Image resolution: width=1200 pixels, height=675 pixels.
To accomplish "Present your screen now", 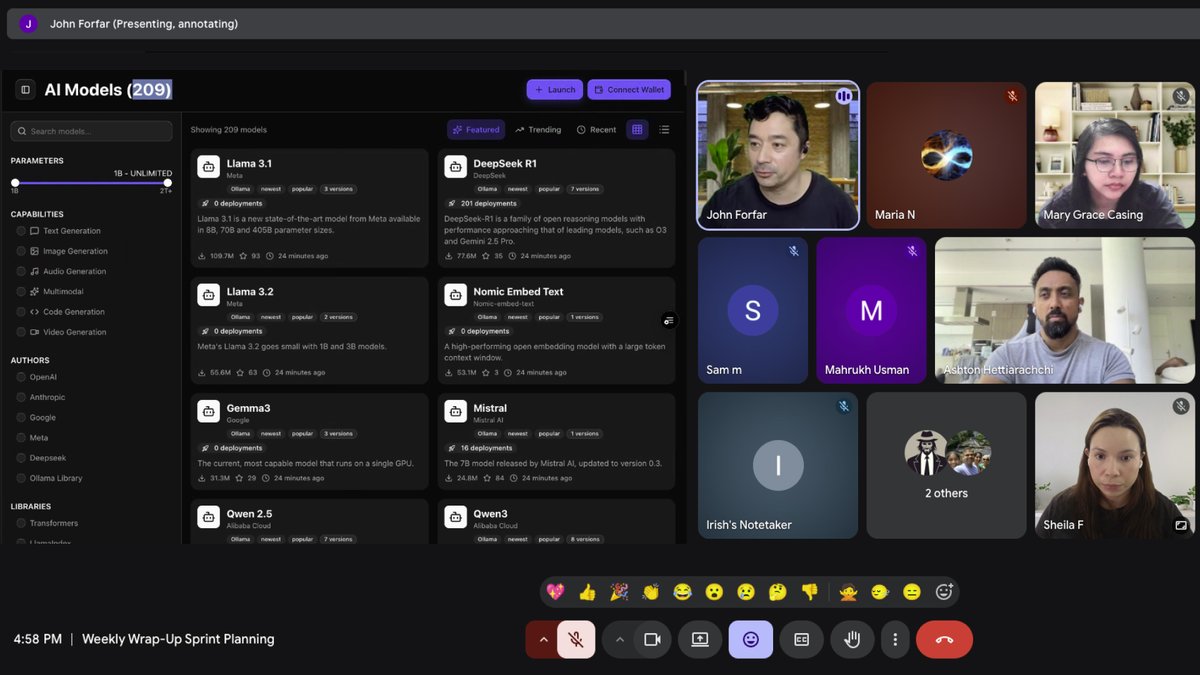I will point(700,639).
